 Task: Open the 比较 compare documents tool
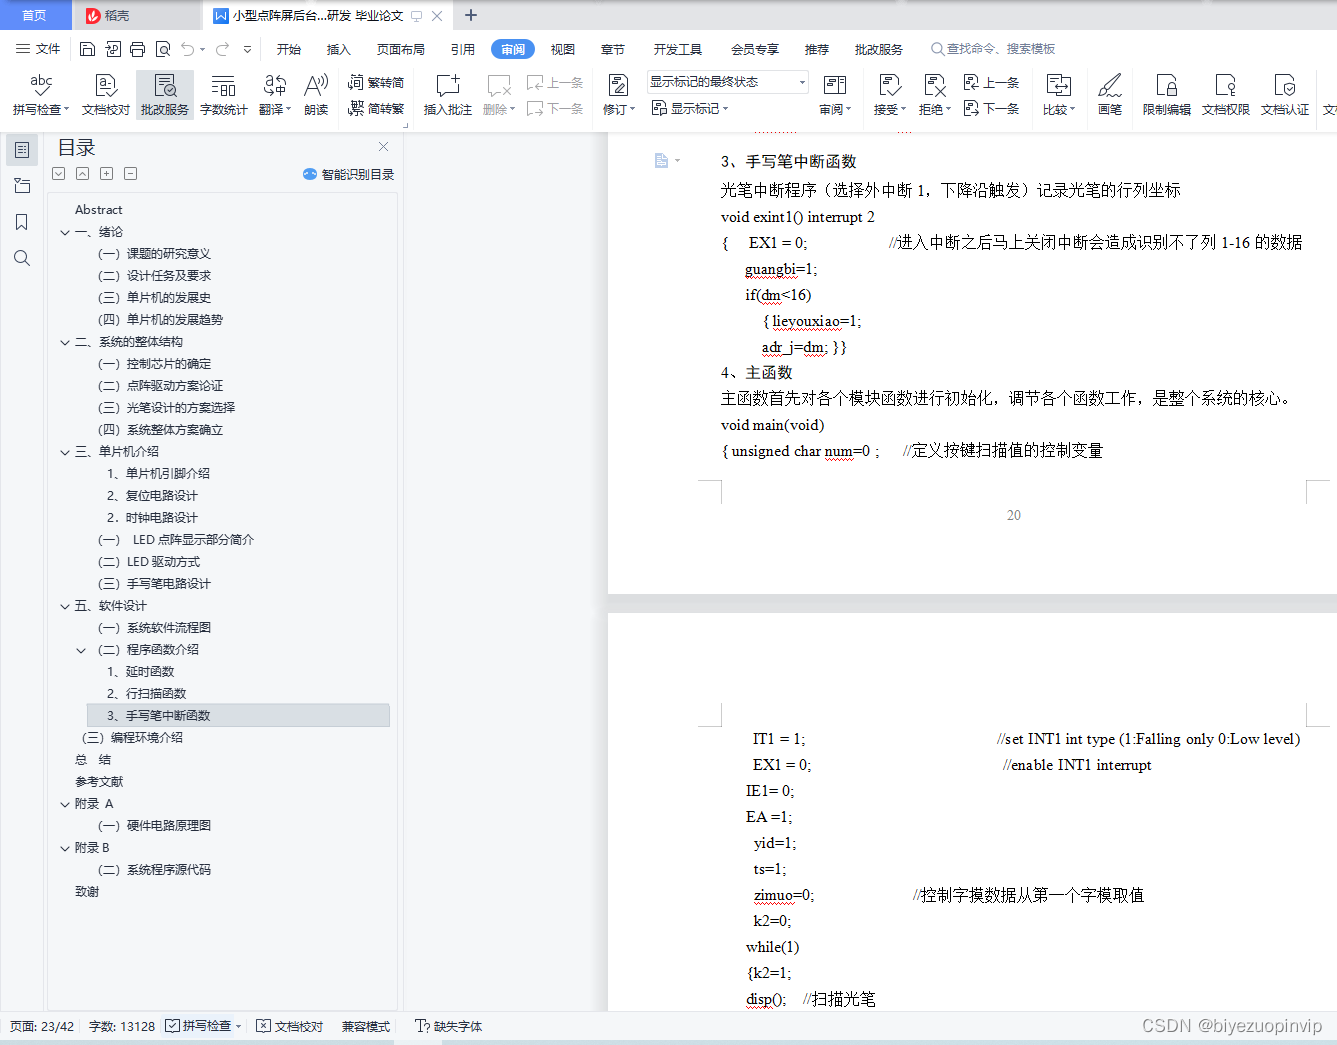click(1058, 95)
